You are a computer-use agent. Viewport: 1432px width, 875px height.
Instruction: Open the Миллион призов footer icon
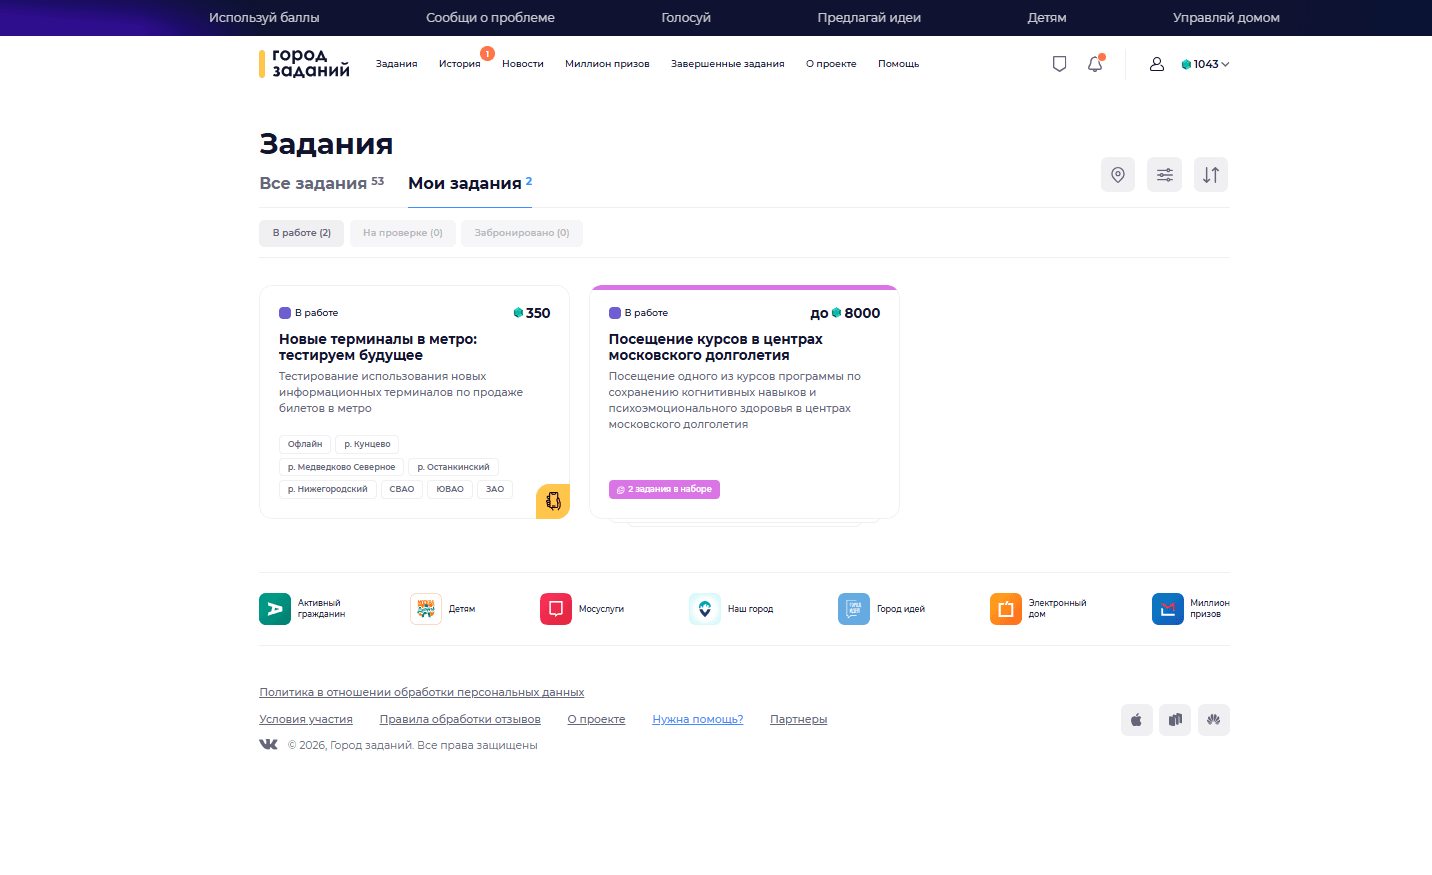1168,609
